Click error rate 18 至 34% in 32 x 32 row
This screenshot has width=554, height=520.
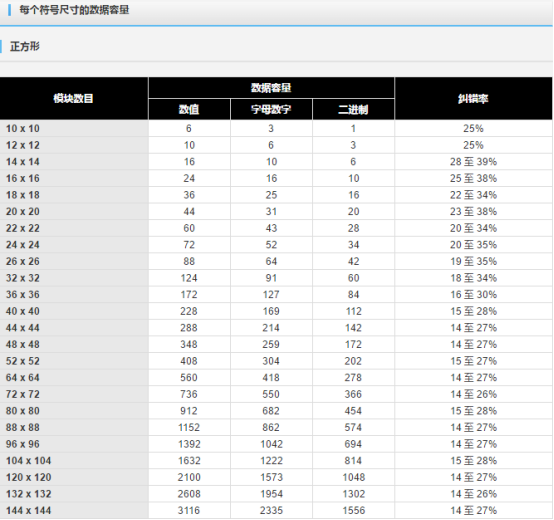tap(473, 278)
